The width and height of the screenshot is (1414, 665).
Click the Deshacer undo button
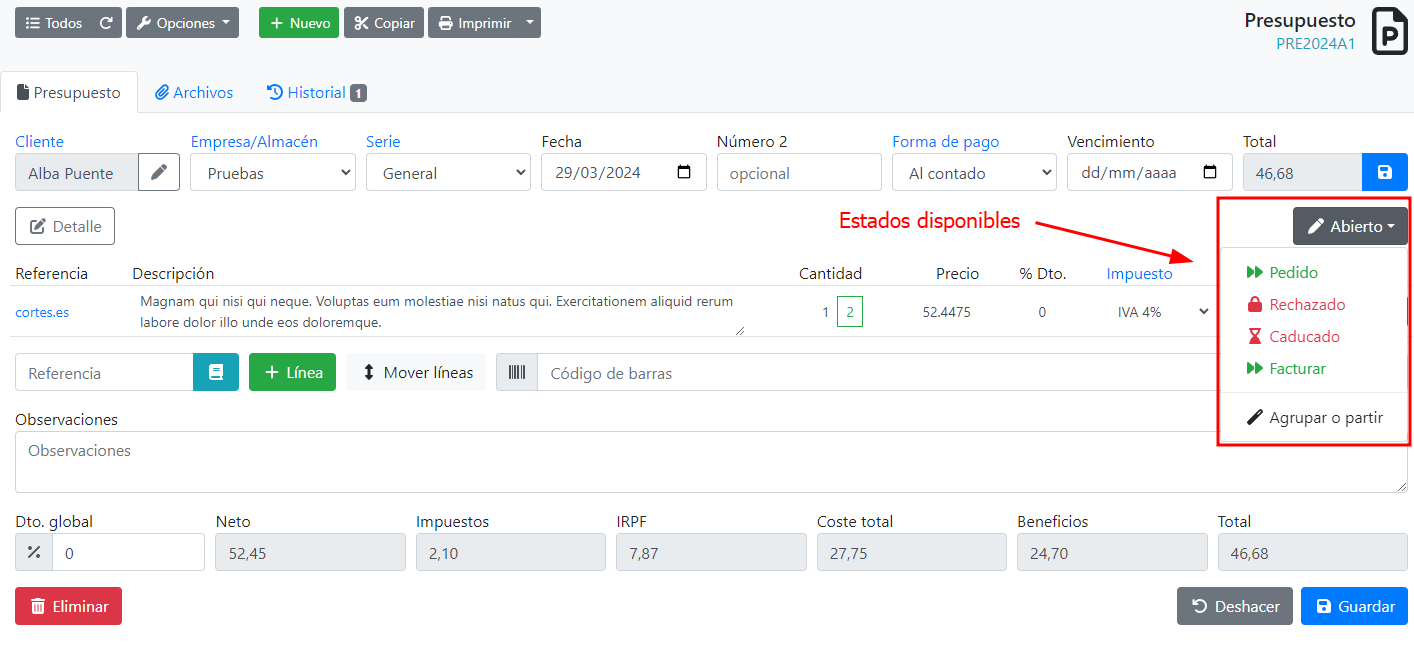coord(1235,606)
